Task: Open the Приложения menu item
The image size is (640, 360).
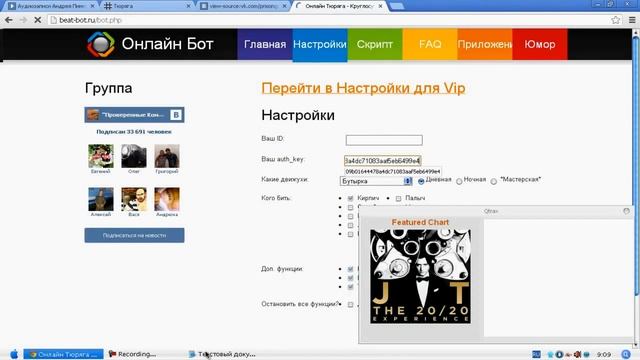Action: [x=484, y=44]
